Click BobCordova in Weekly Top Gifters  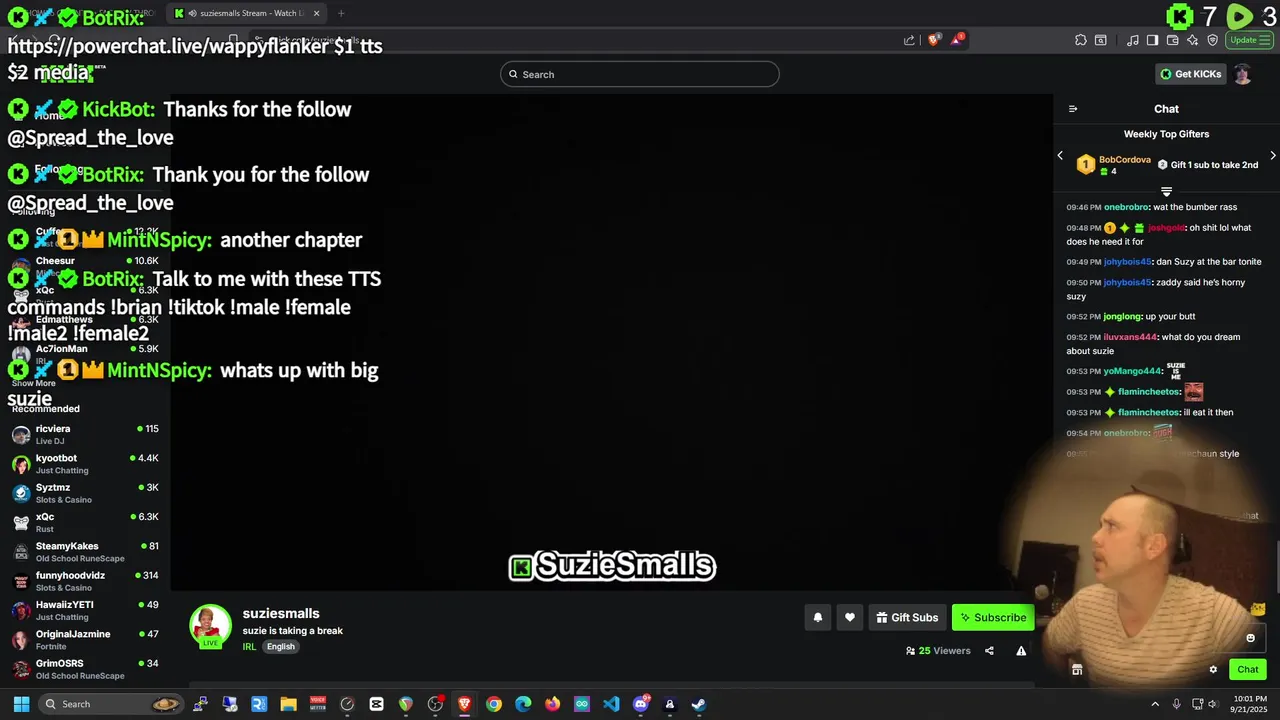(1124, 160)
